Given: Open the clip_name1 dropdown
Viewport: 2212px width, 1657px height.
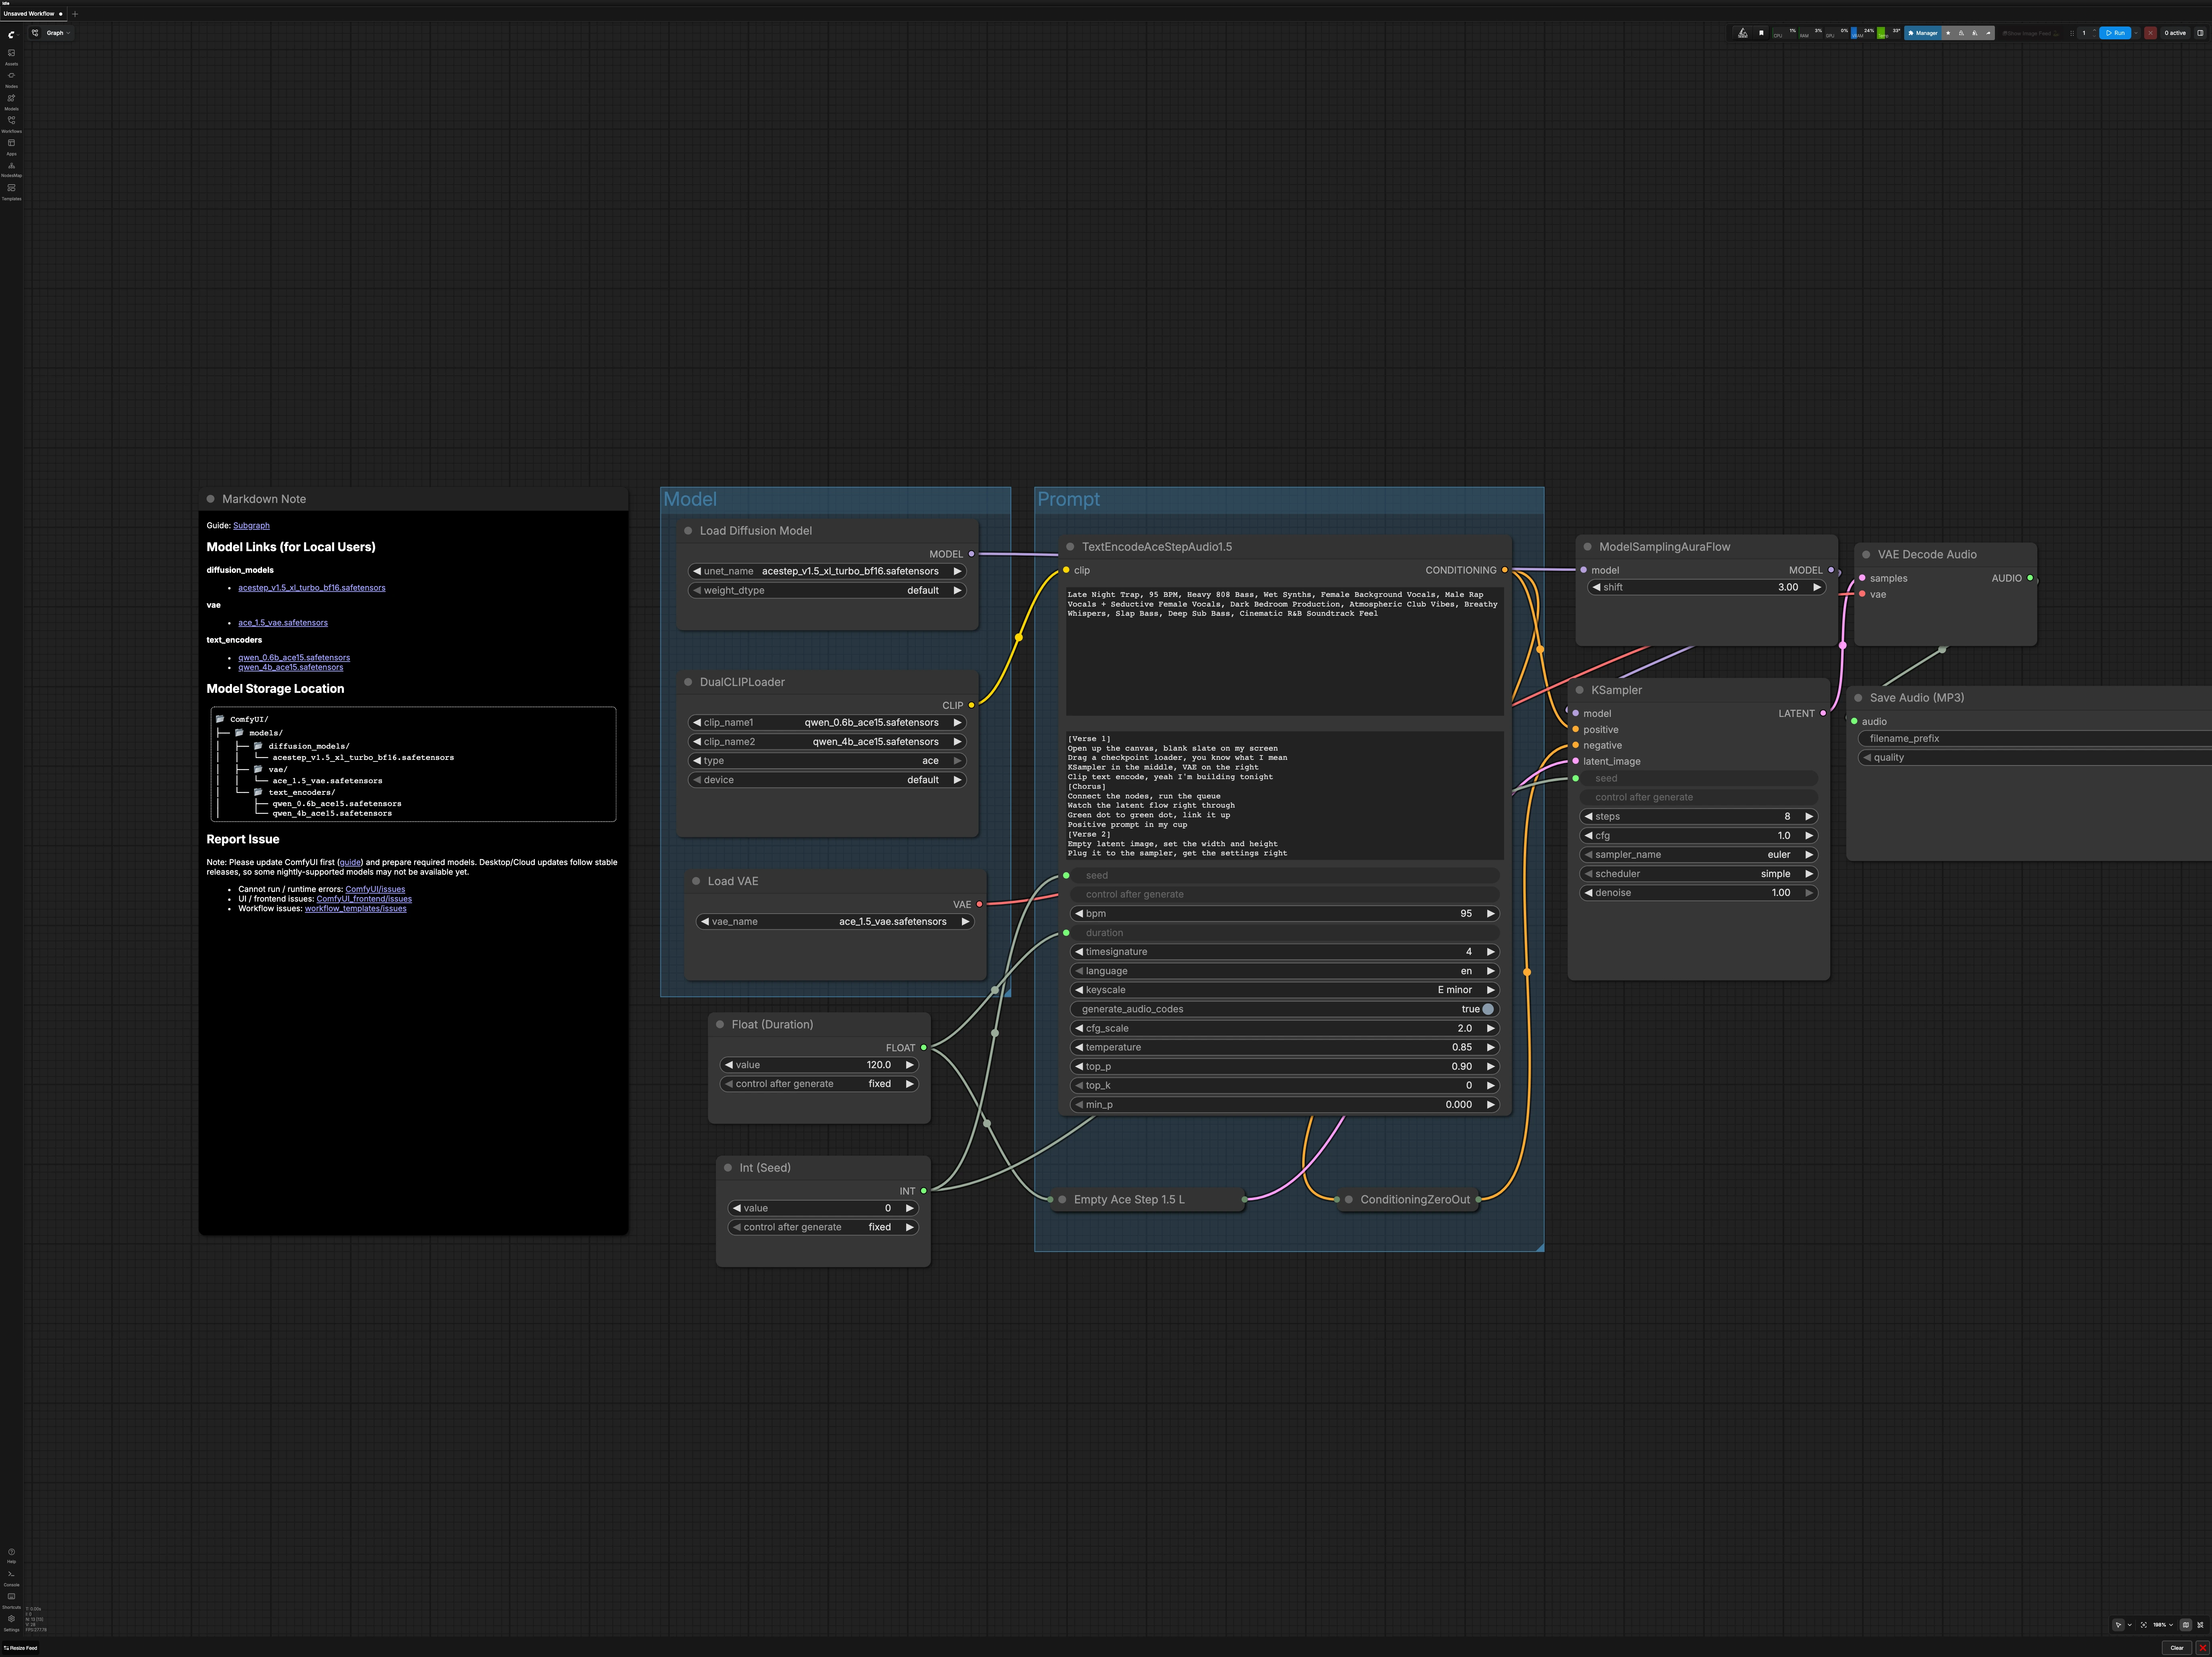Looking at the screenshot, I should coord(827,722).
